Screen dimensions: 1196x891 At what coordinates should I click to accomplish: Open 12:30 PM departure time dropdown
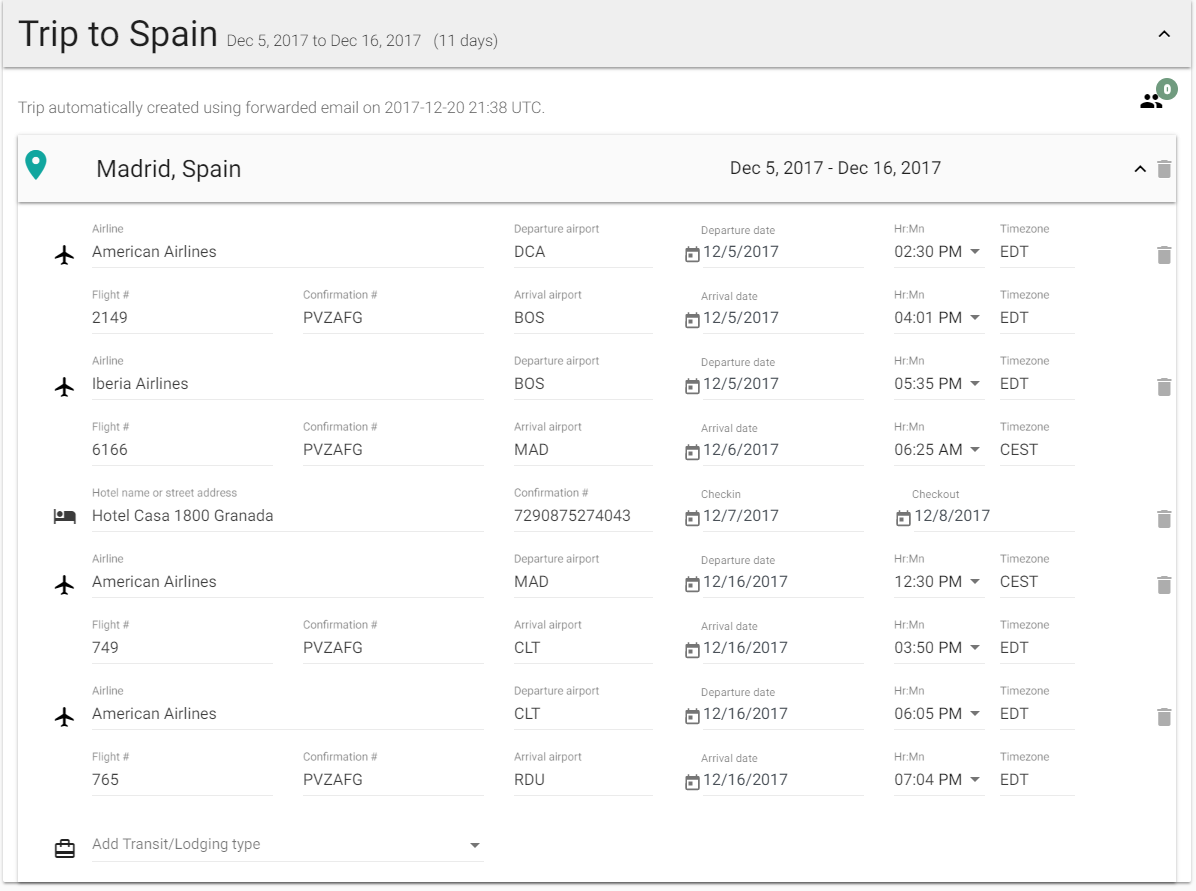point(975,581)
